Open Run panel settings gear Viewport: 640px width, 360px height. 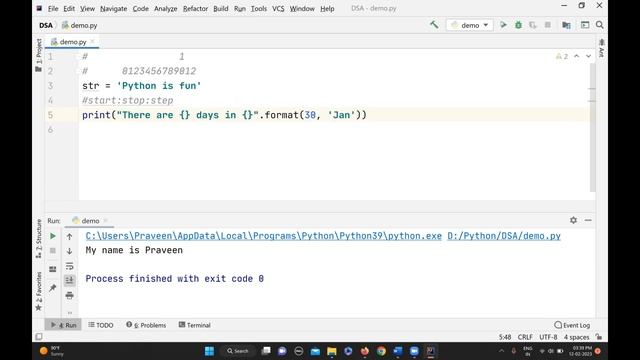point(573,220)
